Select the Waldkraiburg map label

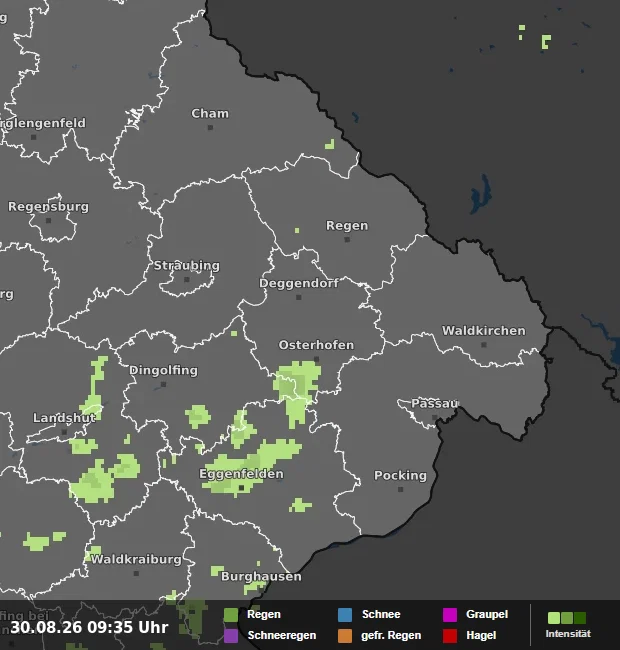click(136, 559)
